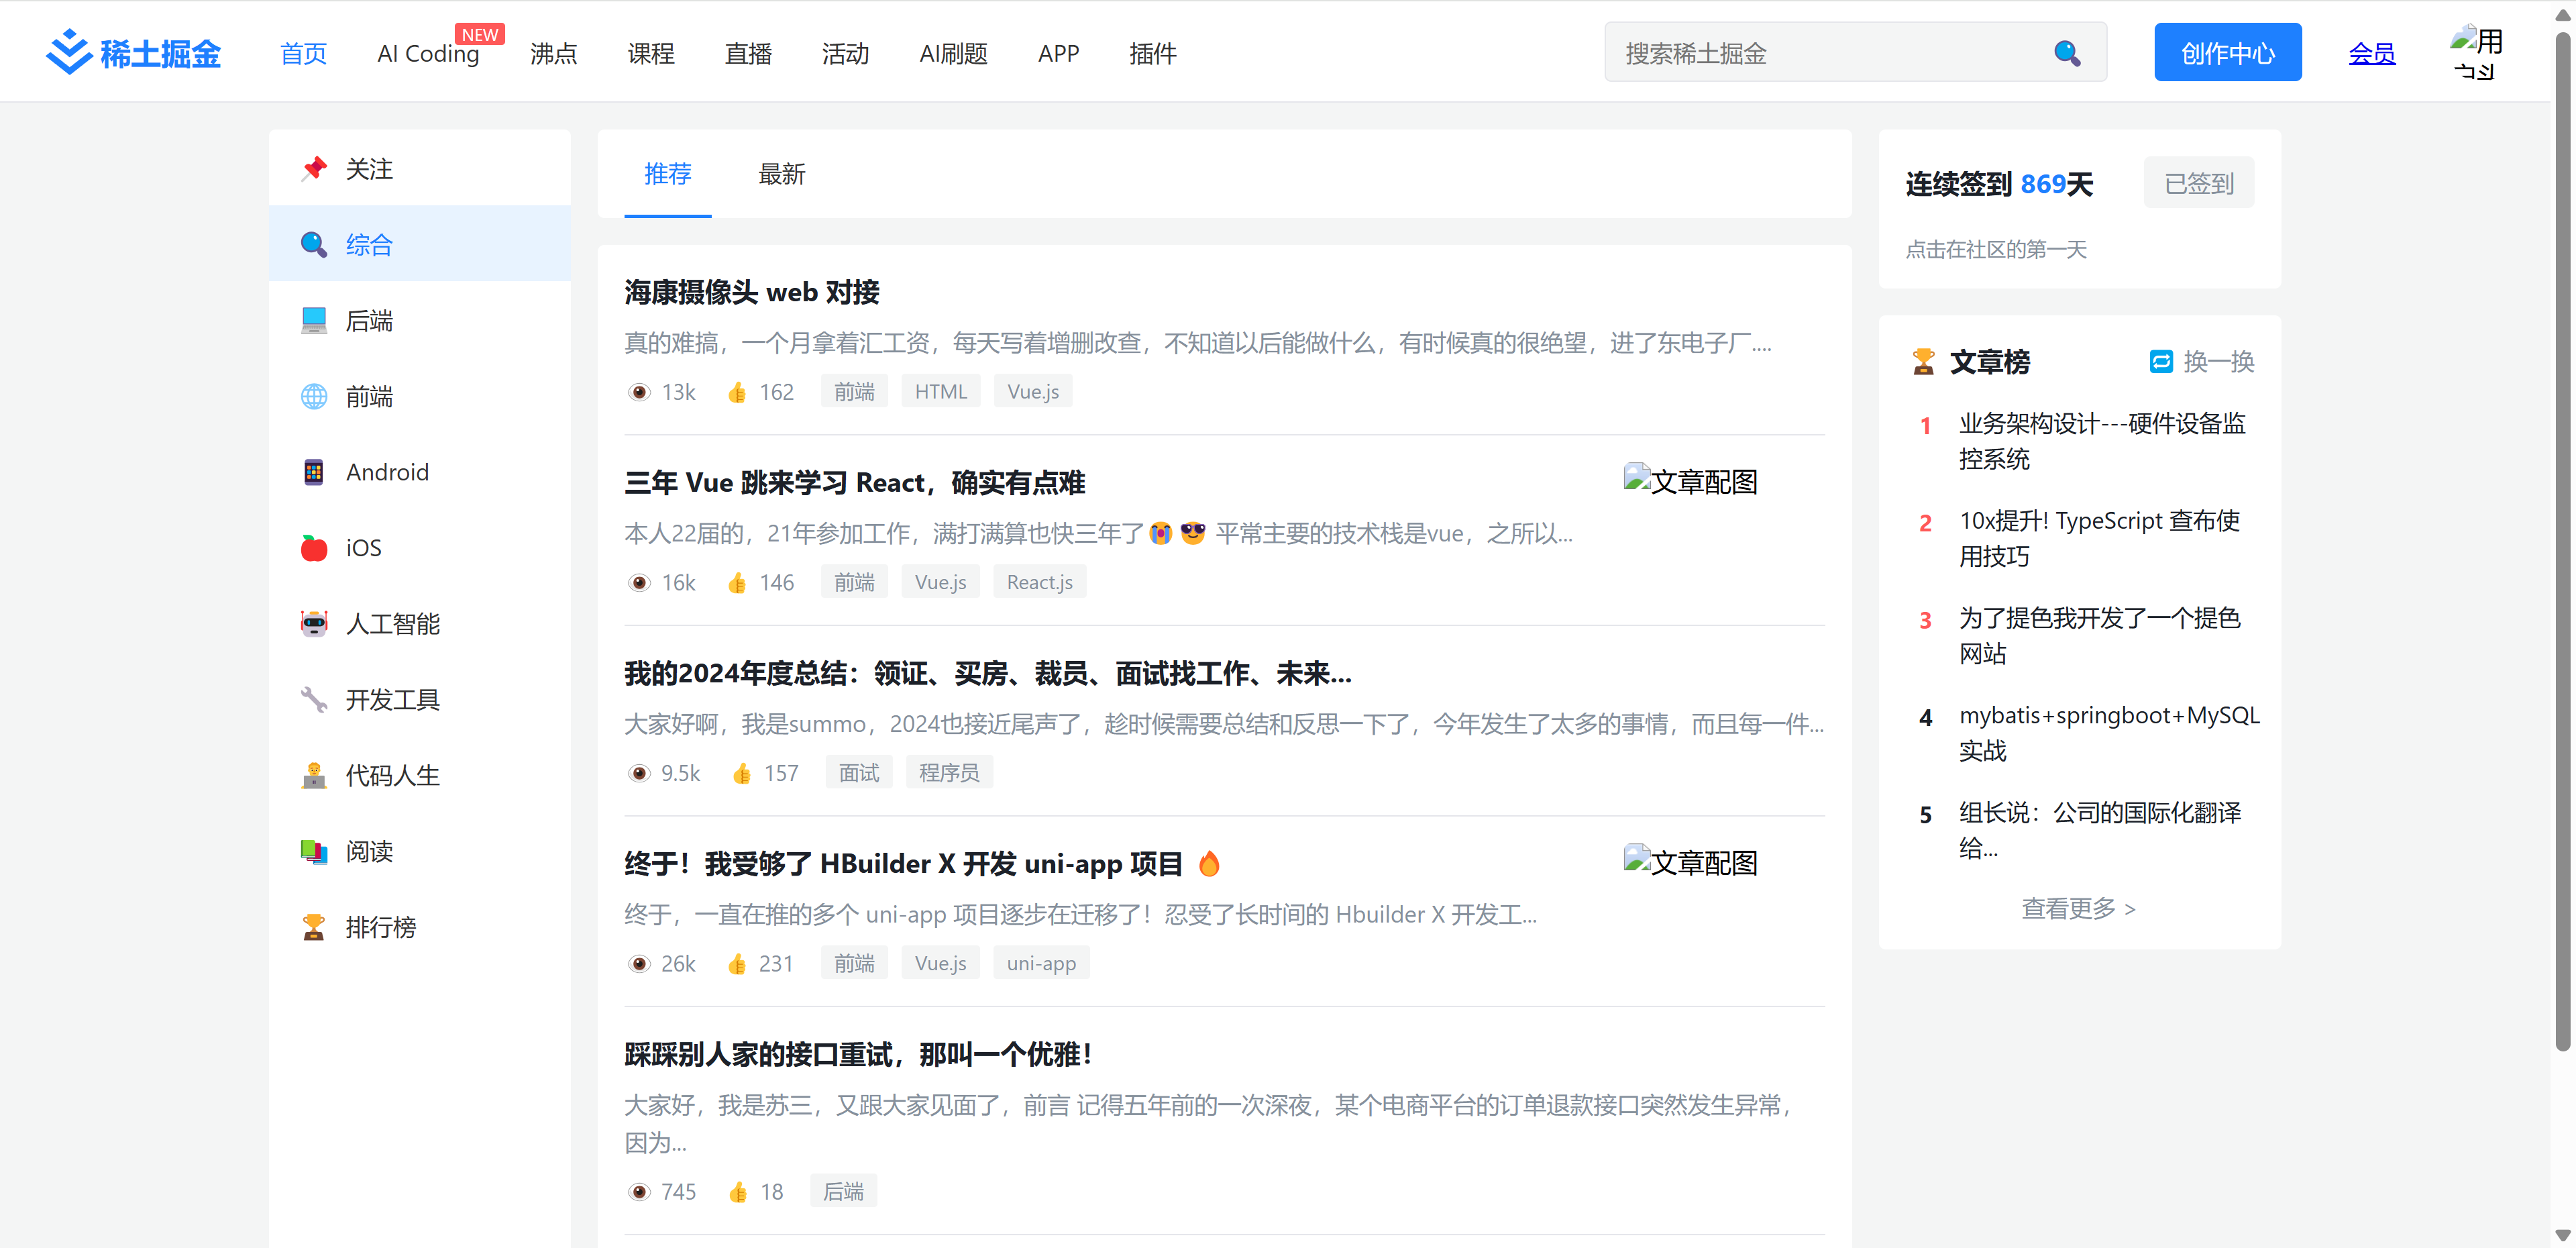Open the 查看更多 link
Screen dimensions: 2576x1248
(2078, 909)
